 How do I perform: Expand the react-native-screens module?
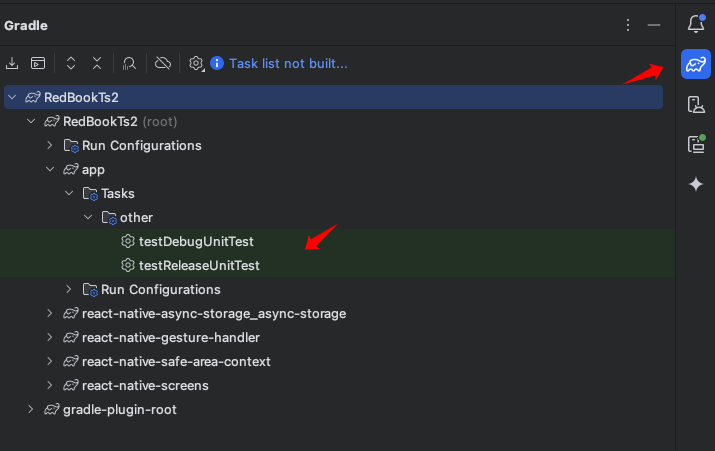point(50,385)
